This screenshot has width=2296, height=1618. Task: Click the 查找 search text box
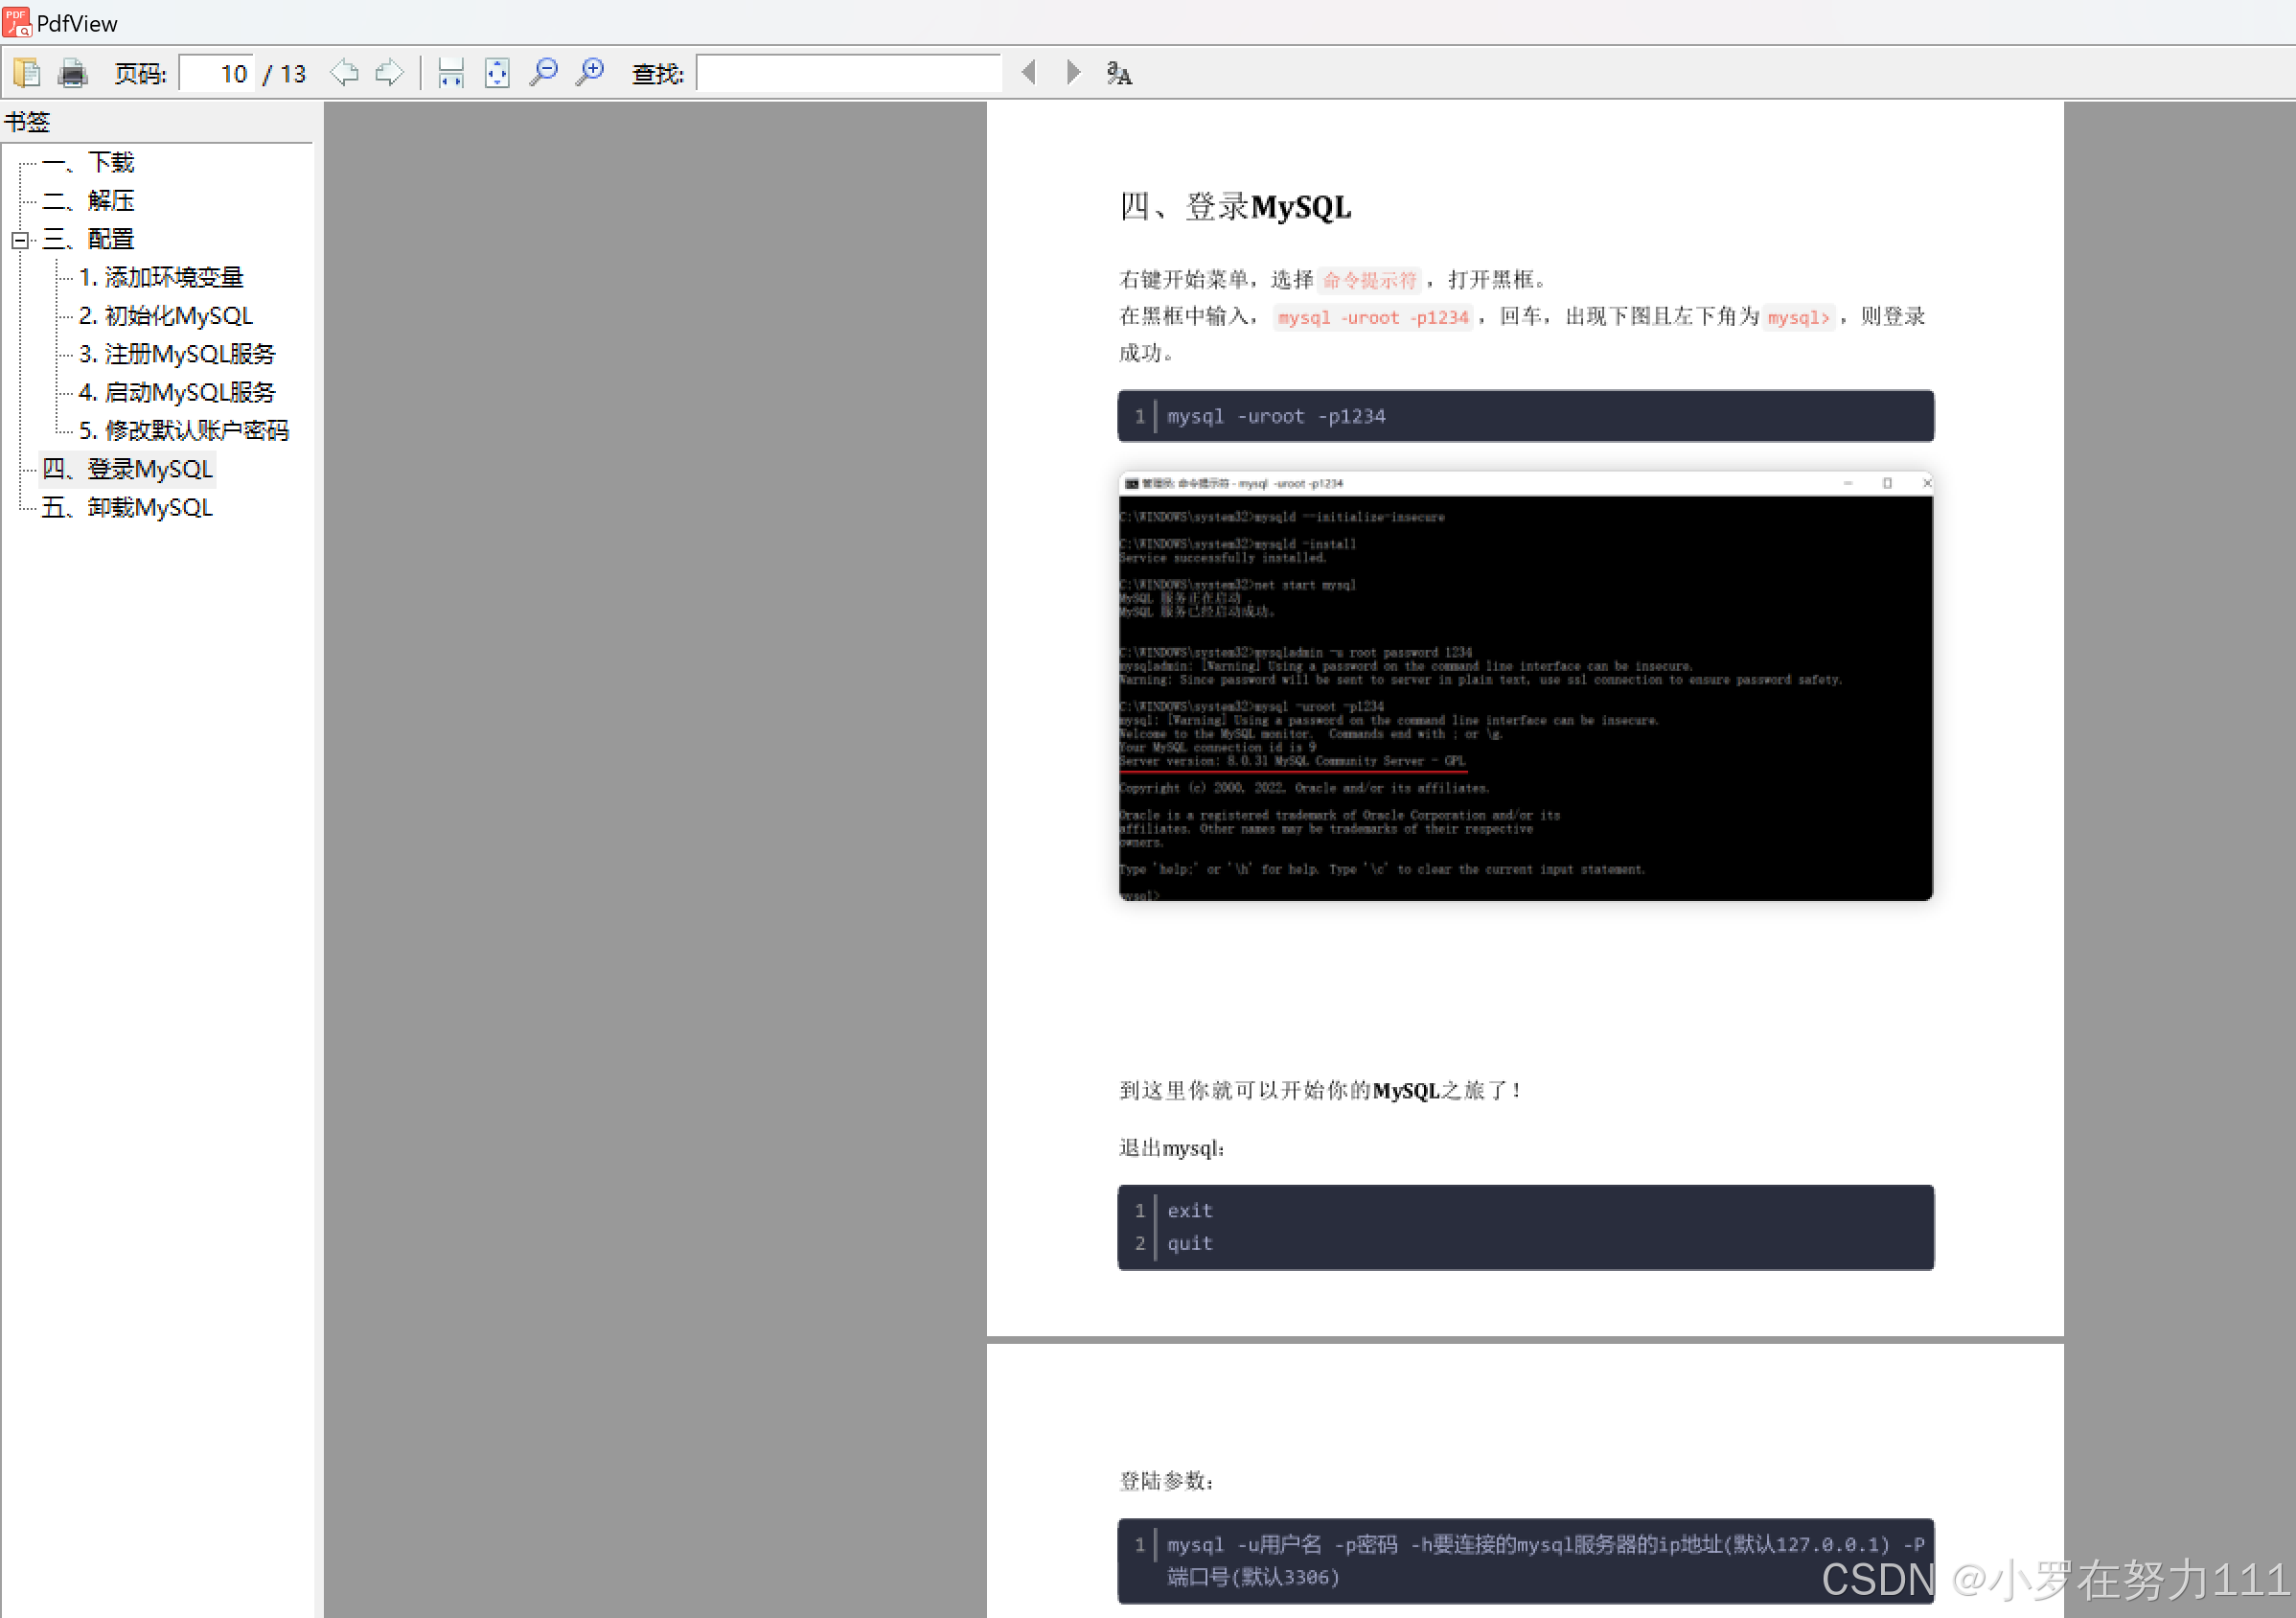coord(848,74)
